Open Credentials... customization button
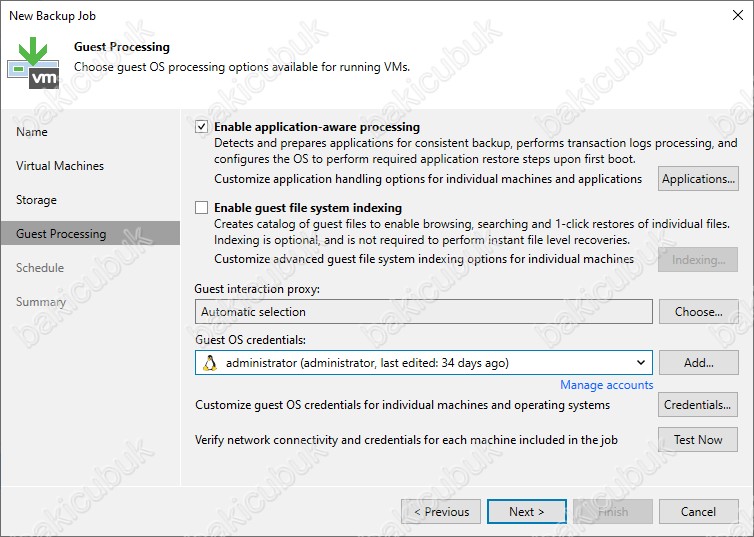The height and width of the screenshot is (537, 754). (698, 405)
